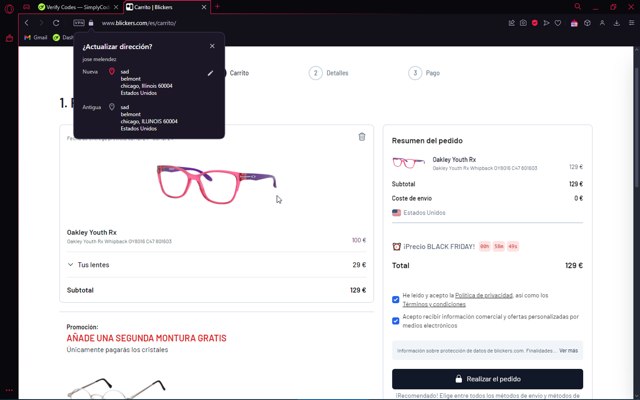Open the extensions cube icon
The height and width of the screenshot is (400, 640).
(587, 23)
